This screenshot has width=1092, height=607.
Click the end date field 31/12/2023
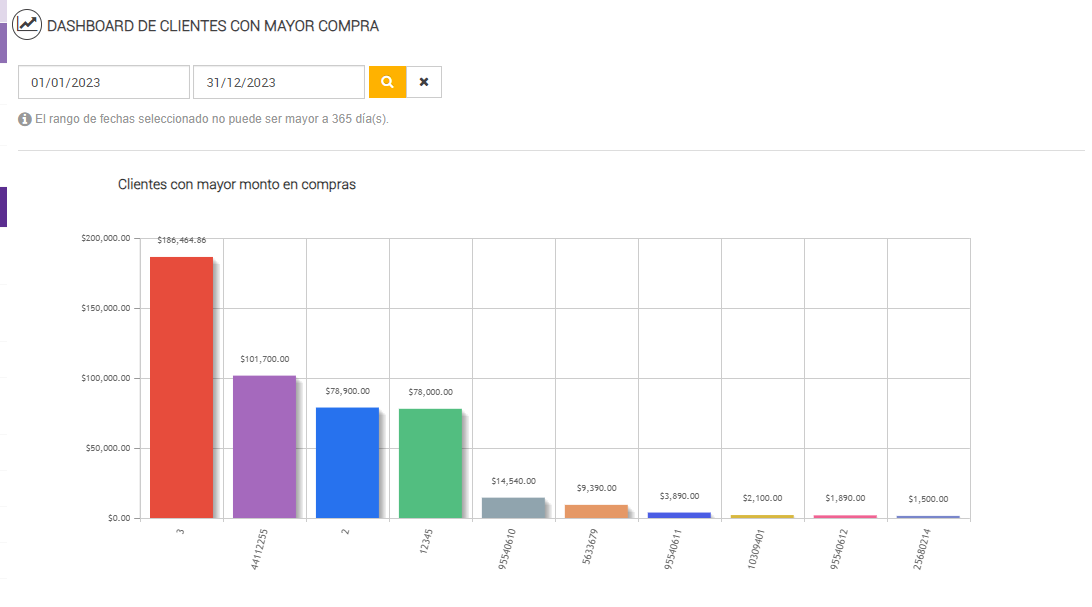(x=279, y=82)
